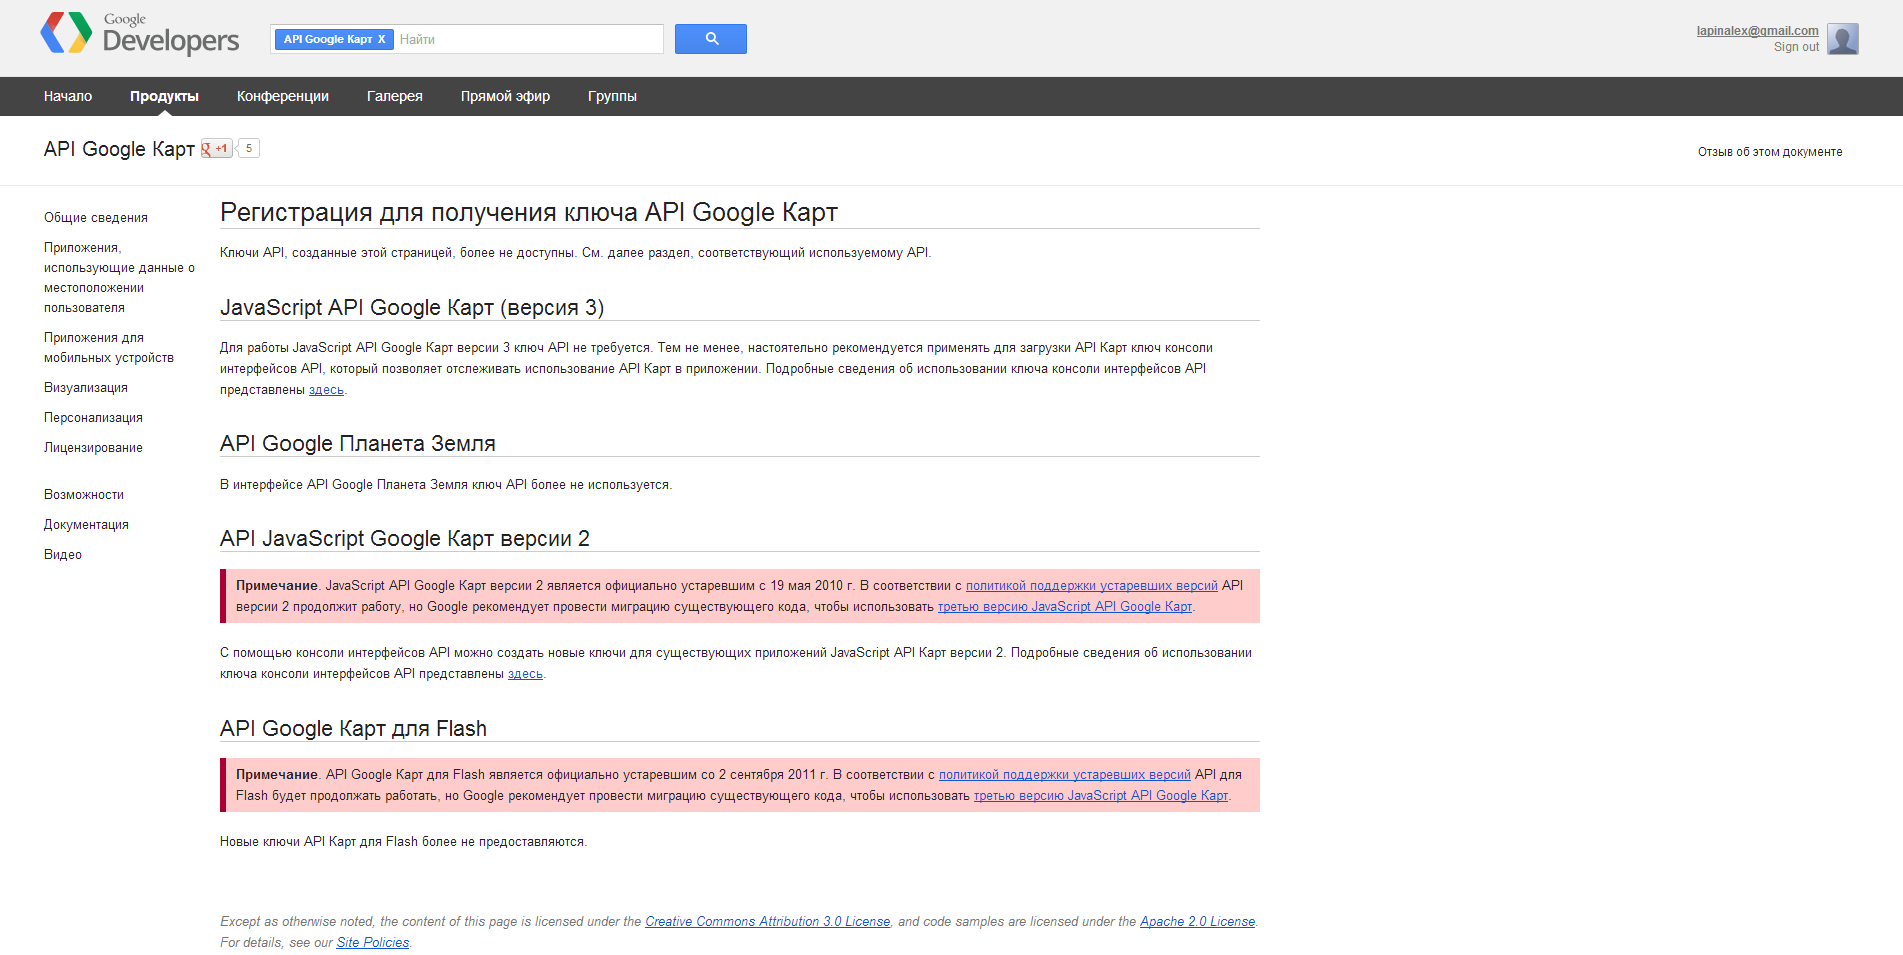The width and height of the screenshot is (1903, 955).
Task: Click the main registration page heading
Action: [x=529, y=212]
